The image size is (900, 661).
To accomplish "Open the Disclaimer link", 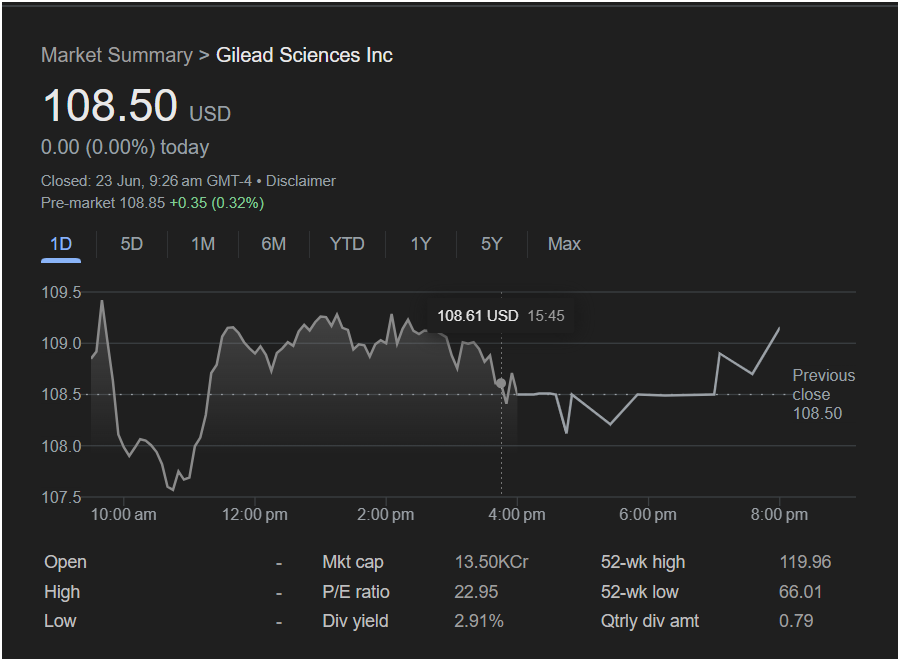I will click(301, 181).
